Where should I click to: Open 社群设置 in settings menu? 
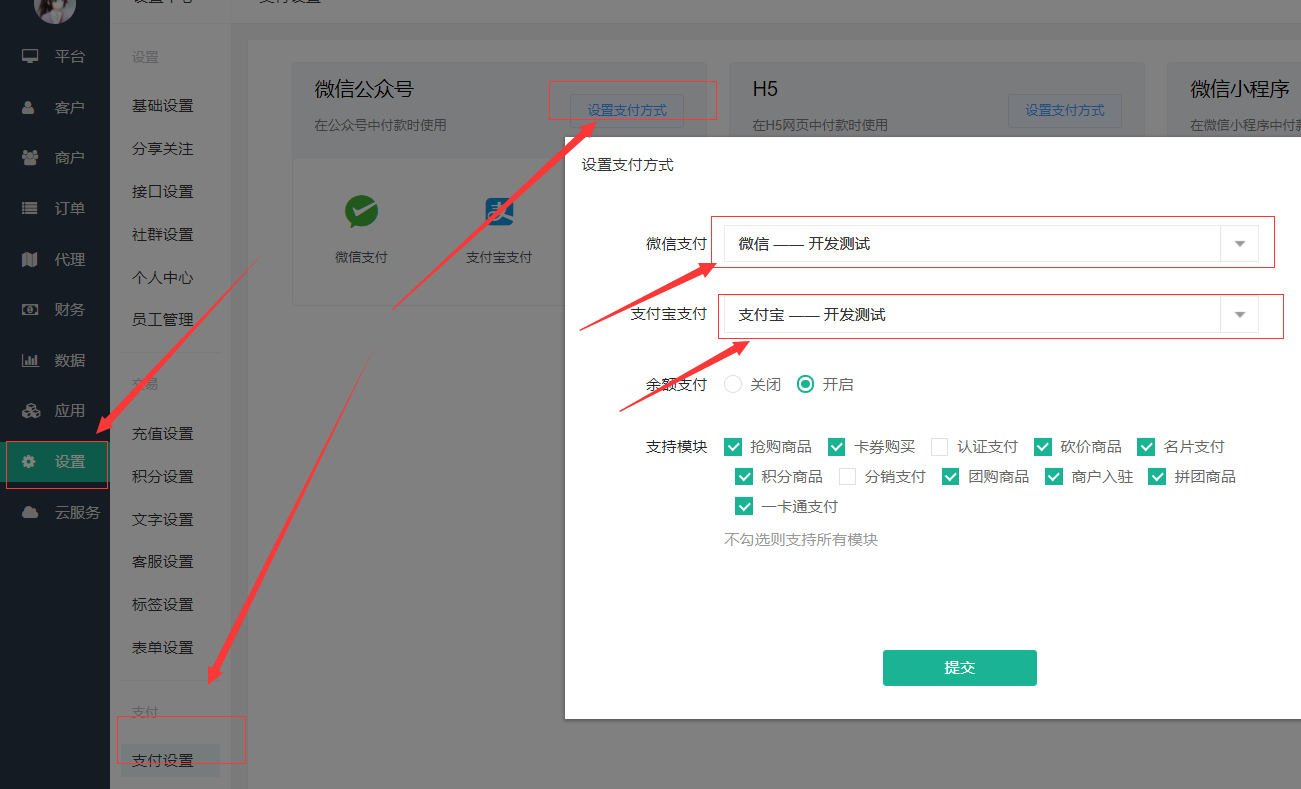click(x=163, y=234)
